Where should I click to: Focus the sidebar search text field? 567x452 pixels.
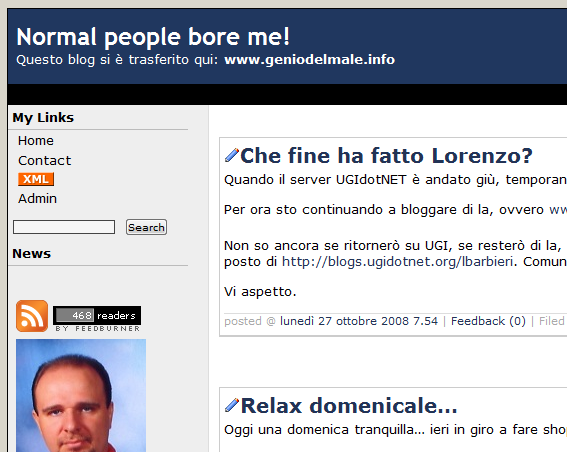pos(64,227)
